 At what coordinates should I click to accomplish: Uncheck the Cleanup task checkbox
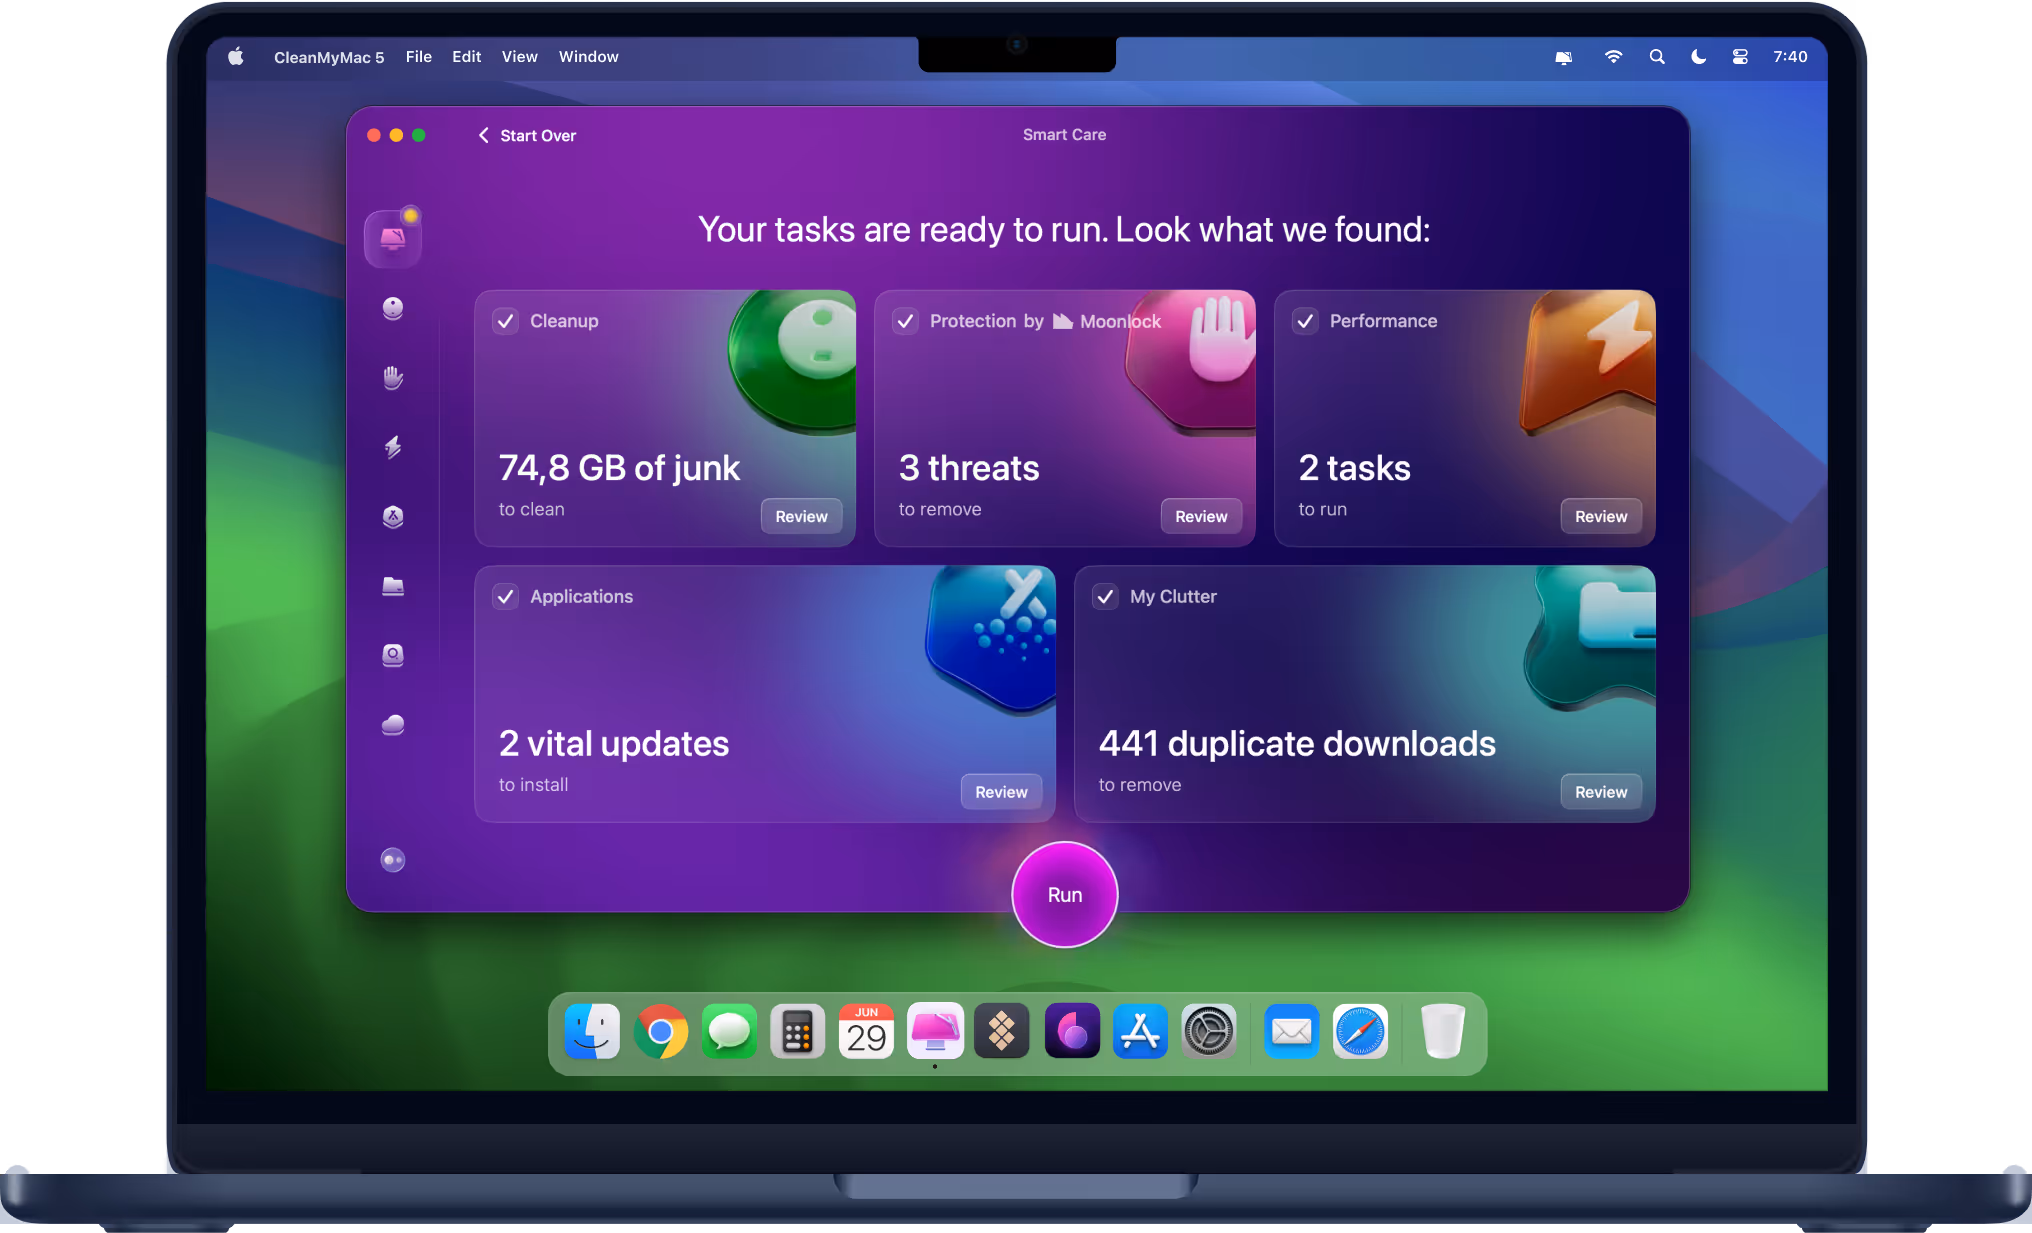point(506,321)
